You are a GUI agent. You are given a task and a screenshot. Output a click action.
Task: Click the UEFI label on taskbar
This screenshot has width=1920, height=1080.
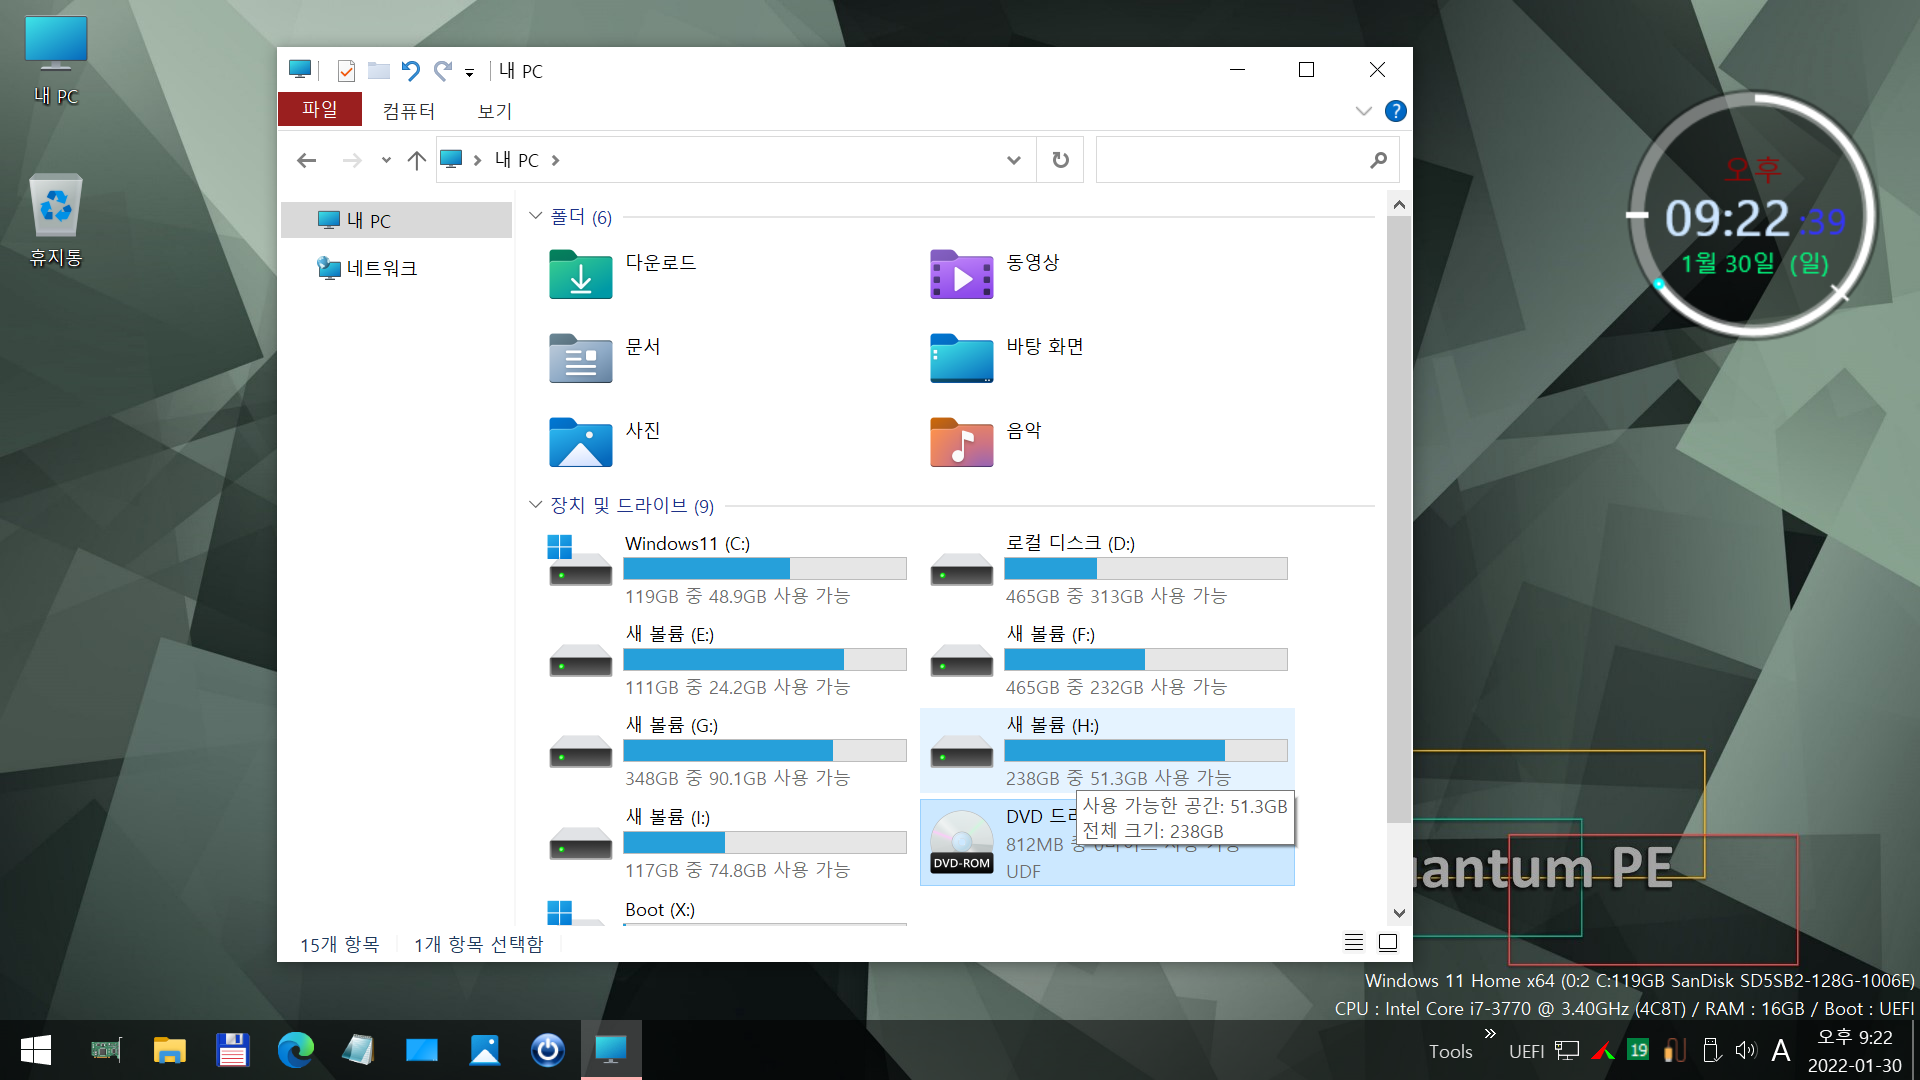coord(1526,1052)
